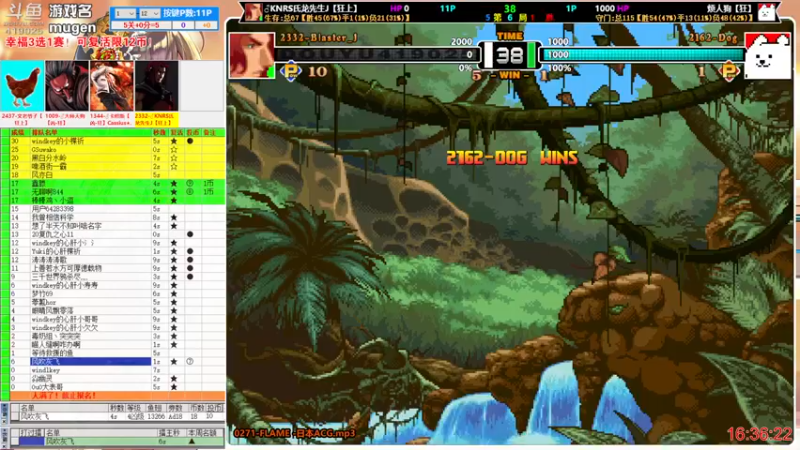Click the 秒数 column header in queue table
The image size is (800, 450).
(160, 132)
